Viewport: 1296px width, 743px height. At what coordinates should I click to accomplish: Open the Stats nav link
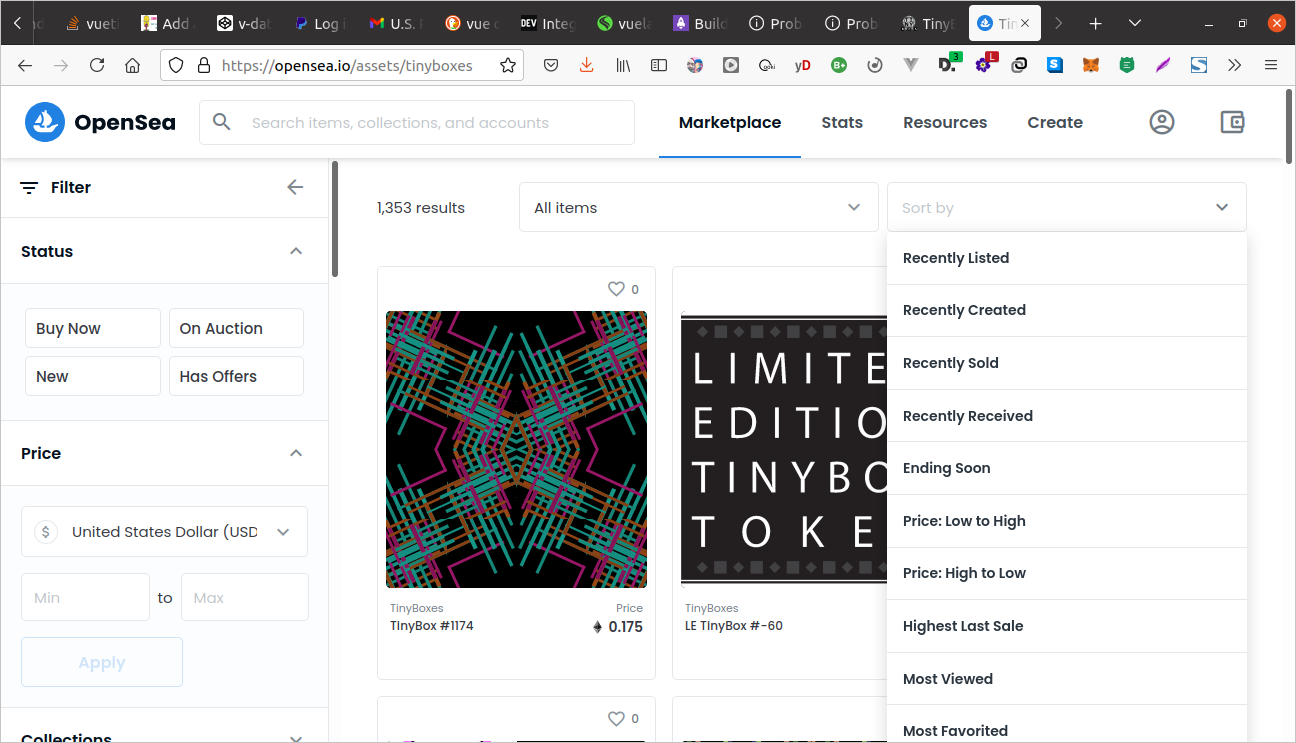pyautogui.click(x=842, y=122)
